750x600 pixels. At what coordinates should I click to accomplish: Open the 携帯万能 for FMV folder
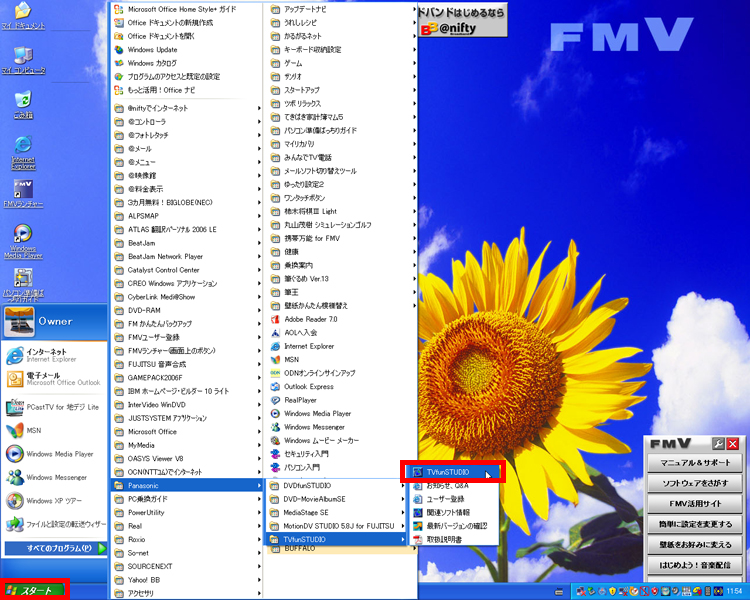click(x=342, y=238)
